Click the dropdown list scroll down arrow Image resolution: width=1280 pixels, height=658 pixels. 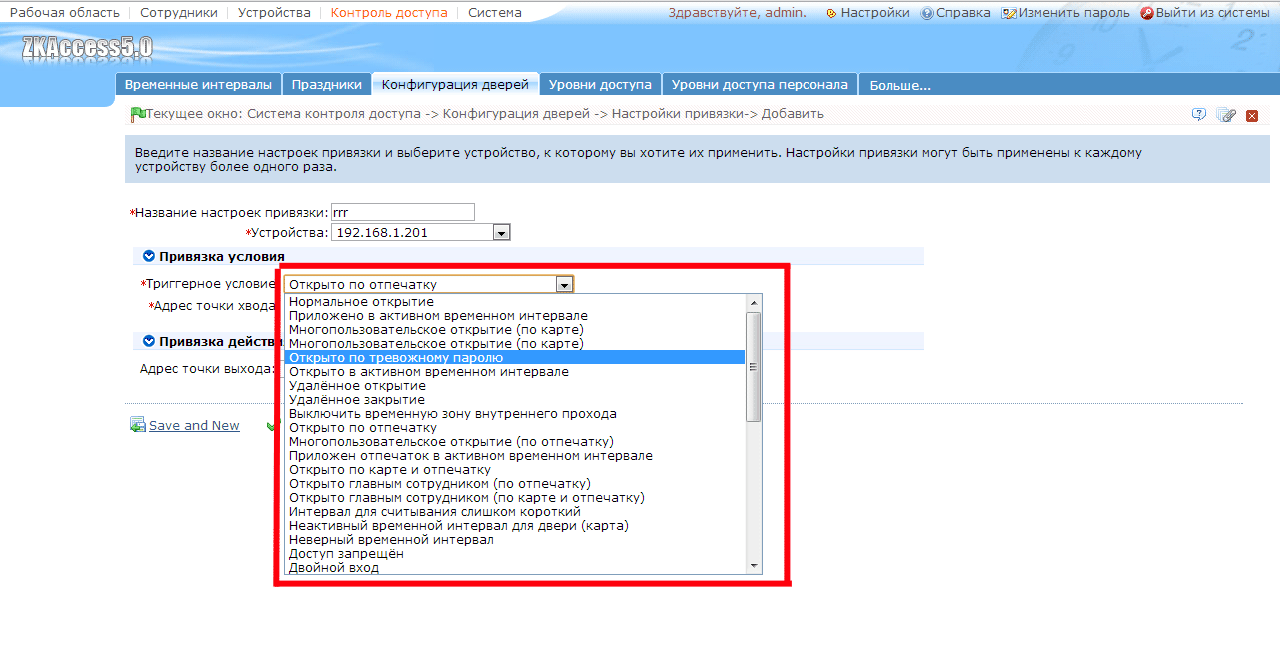755,566
